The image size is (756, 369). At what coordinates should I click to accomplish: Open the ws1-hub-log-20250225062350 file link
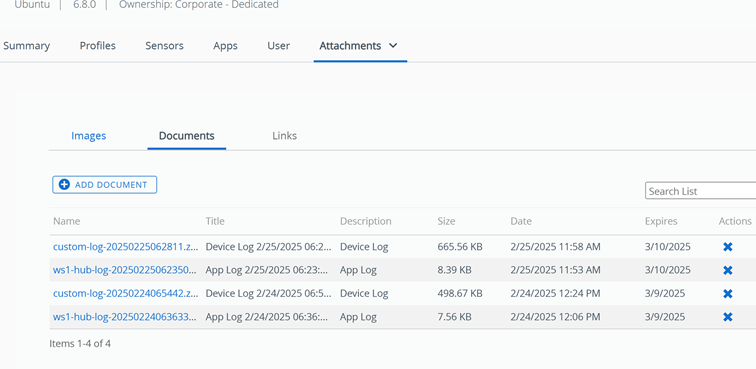[x=126, y=270]
